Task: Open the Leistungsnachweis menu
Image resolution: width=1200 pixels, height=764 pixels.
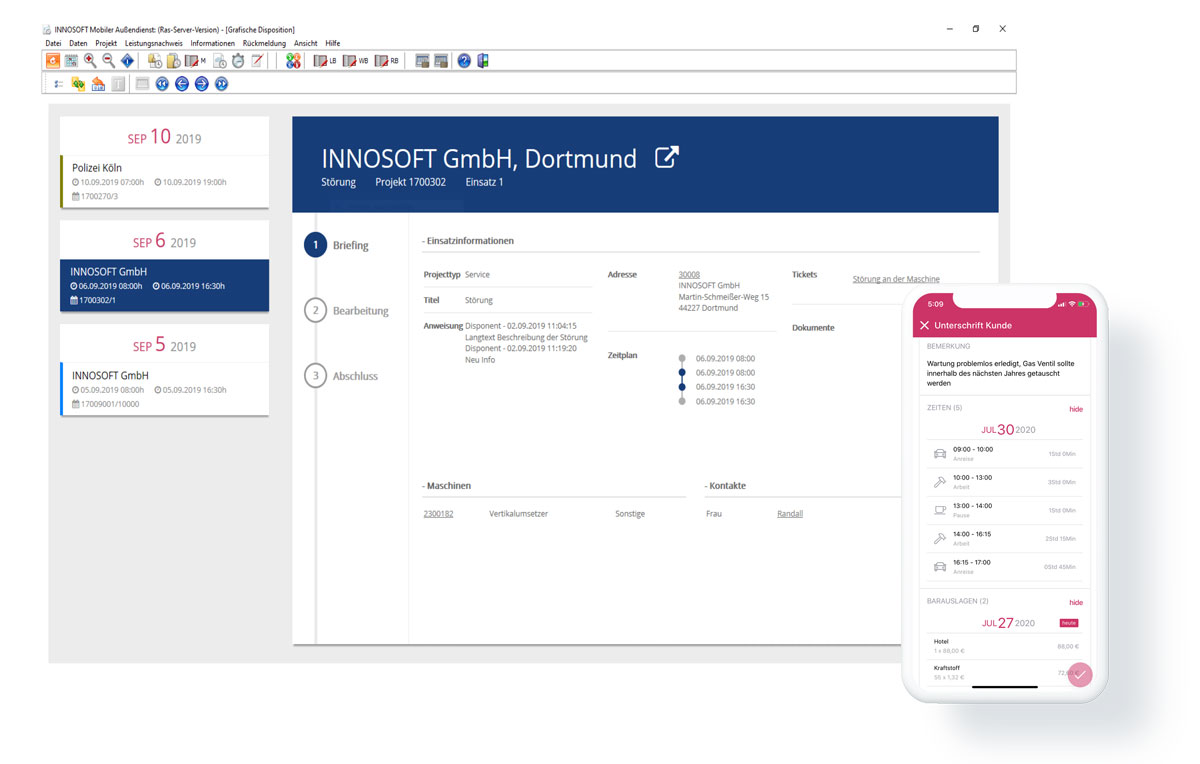Action: pyautogui.click(x=154, y=44)
